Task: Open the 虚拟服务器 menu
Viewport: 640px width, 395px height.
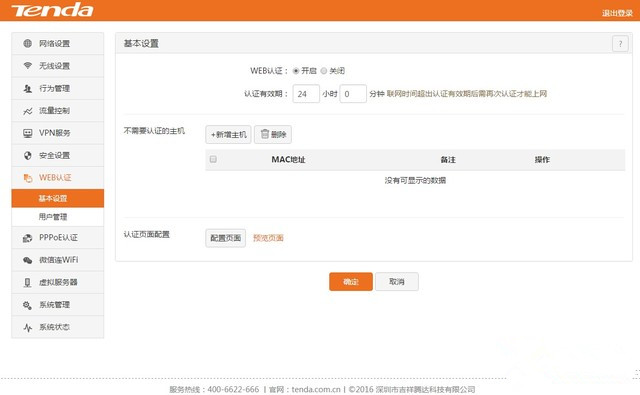Action: pyautogui.click(x=58, y=282)
